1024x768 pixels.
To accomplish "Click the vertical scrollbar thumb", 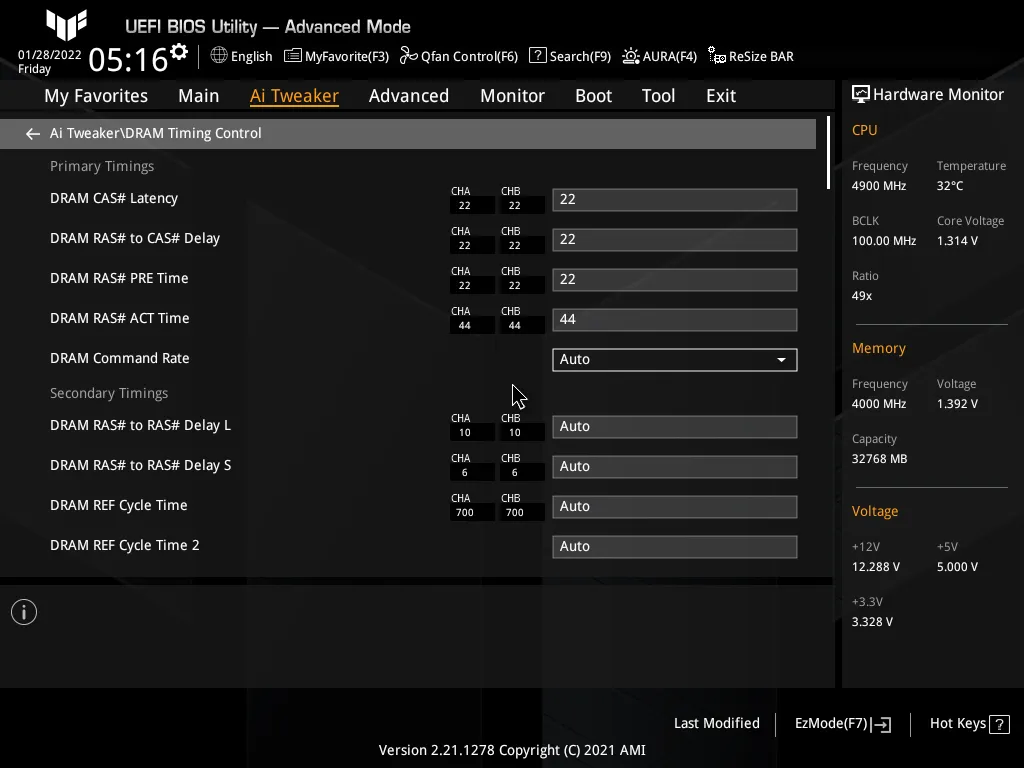I will [x=829, y=153].
